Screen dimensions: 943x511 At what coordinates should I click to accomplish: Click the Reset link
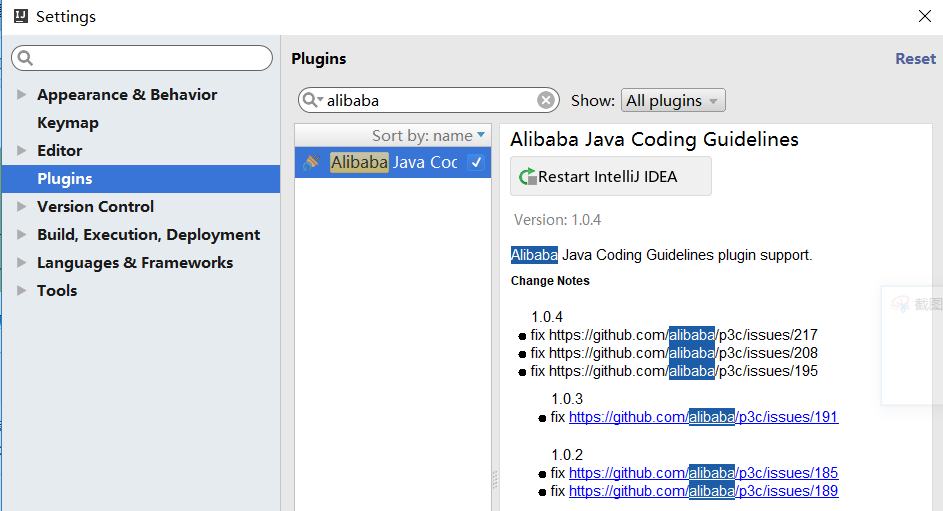[x=915, y=58]
